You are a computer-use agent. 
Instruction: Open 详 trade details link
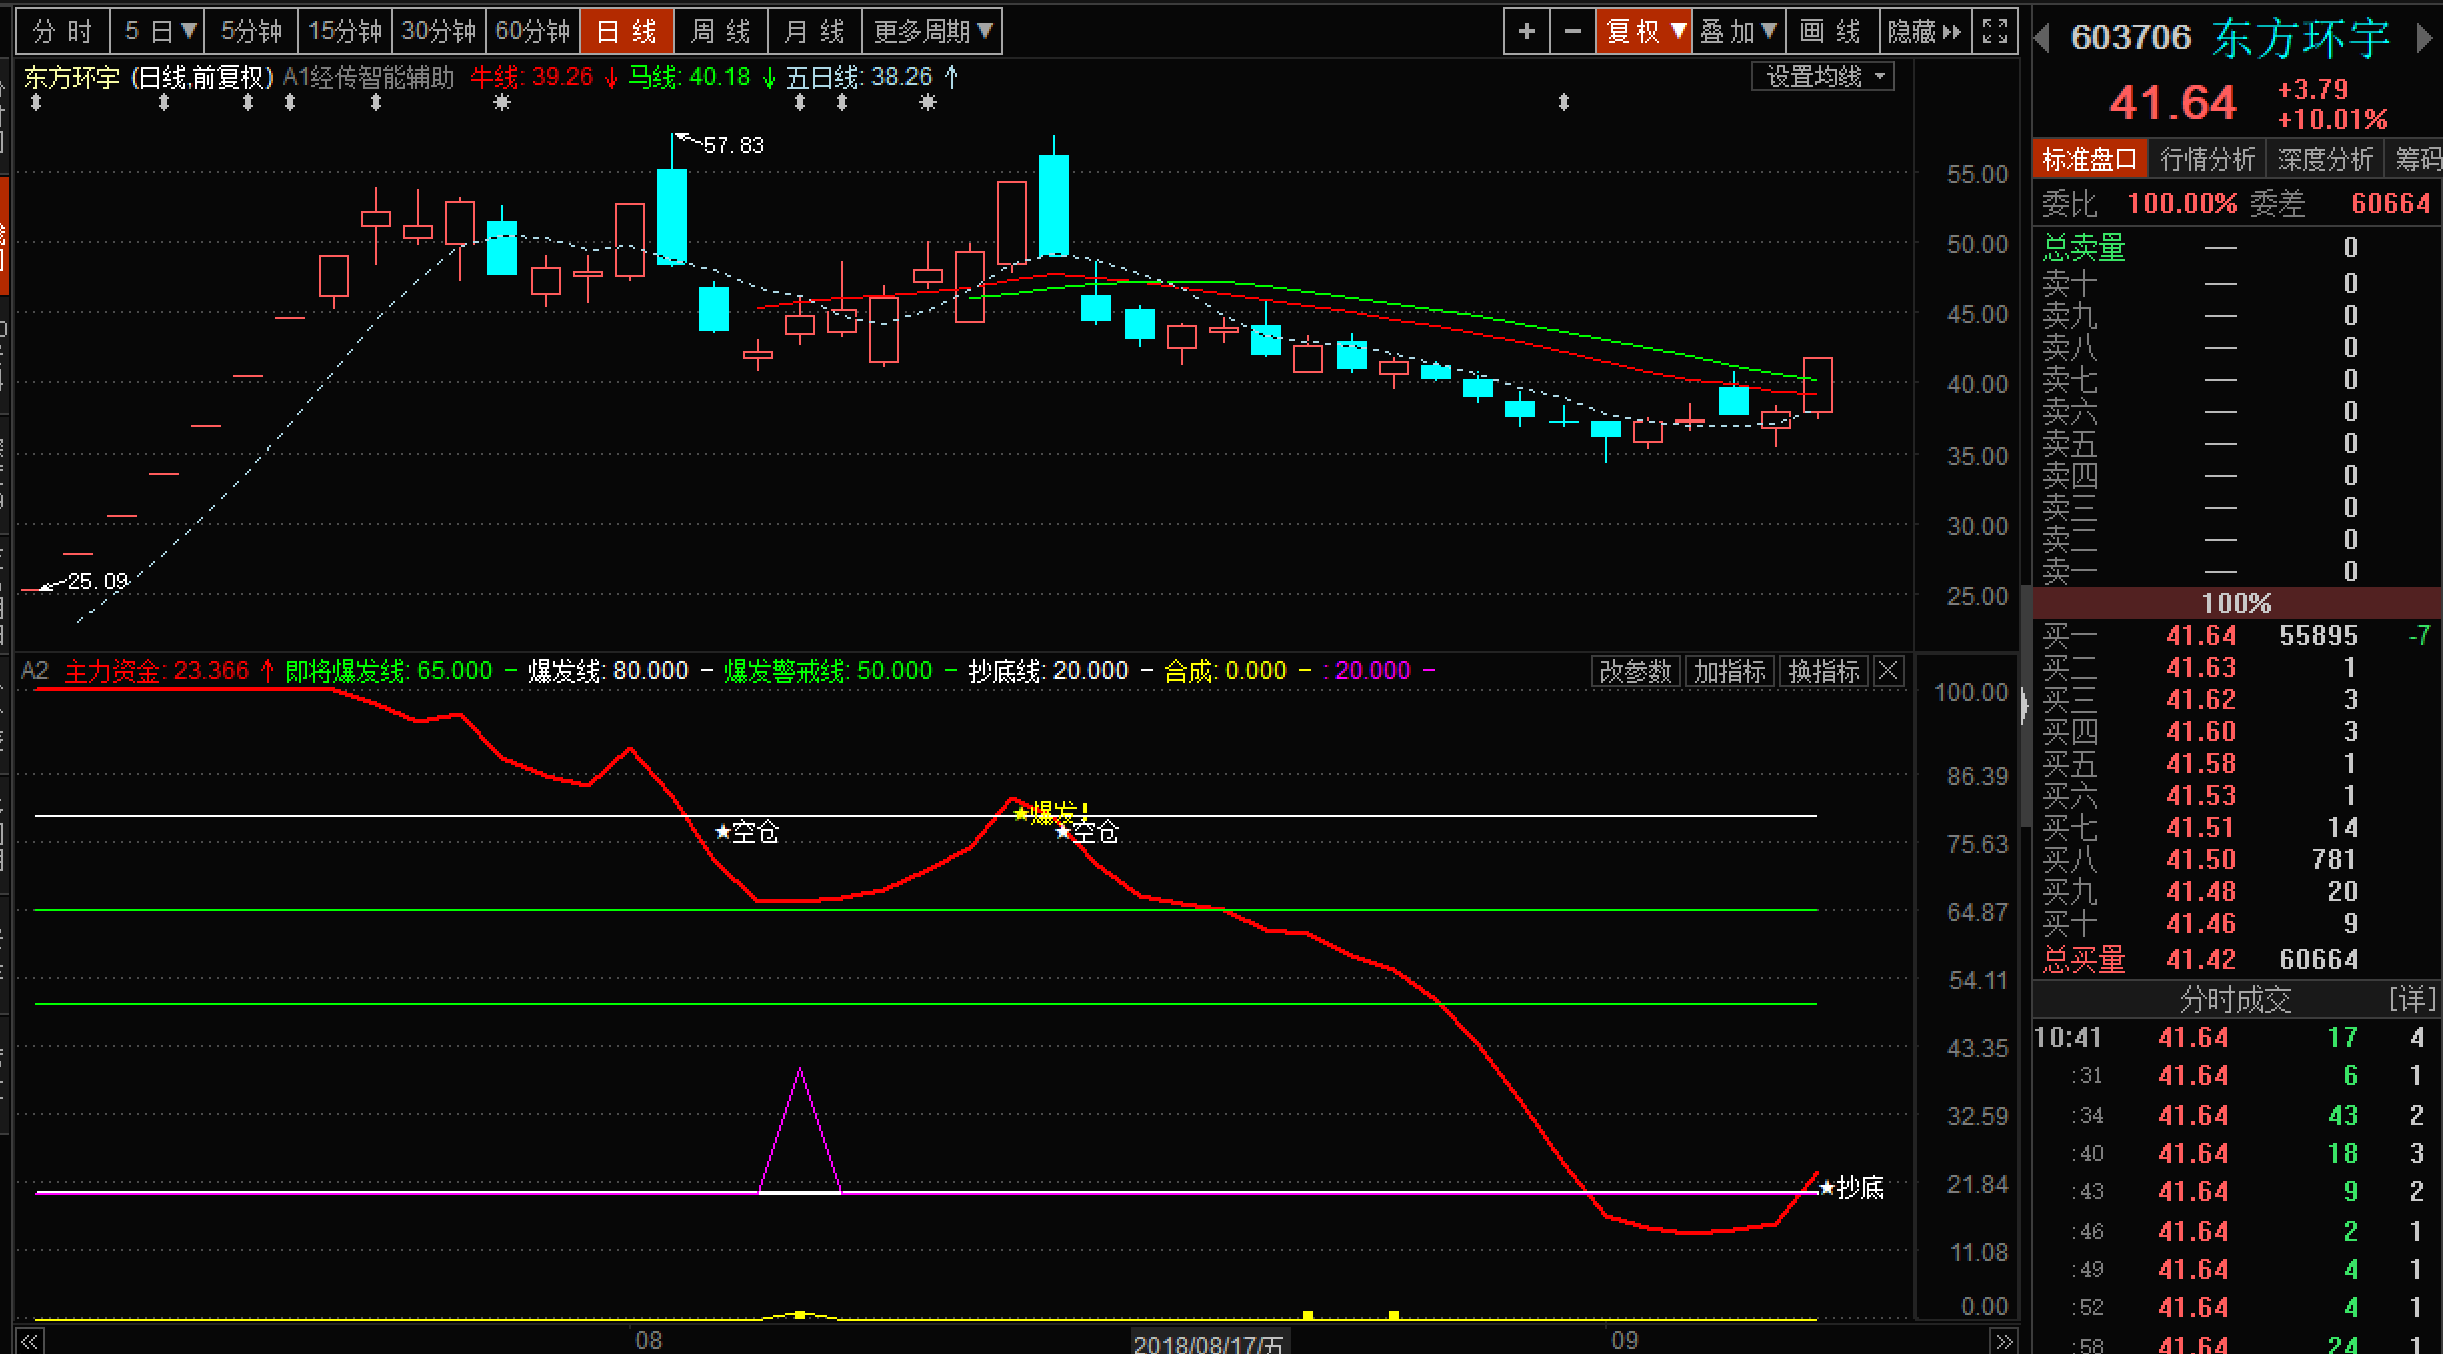pos(2412,999)
